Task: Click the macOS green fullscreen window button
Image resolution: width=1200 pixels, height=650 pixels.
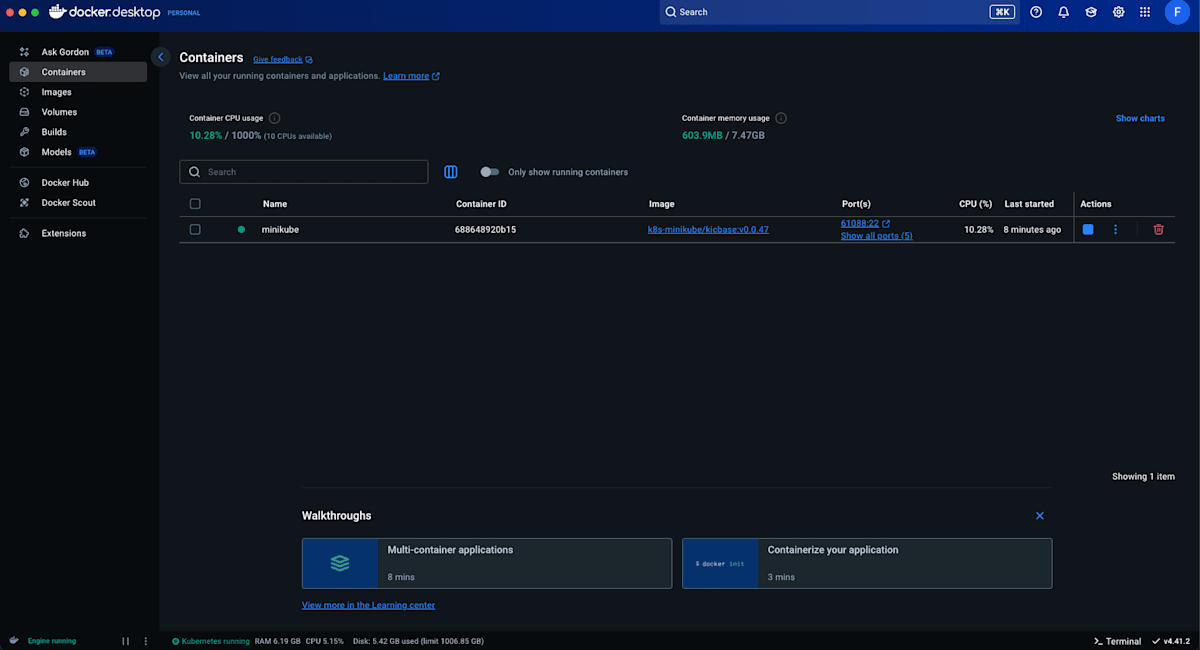Action: pos(36,12)
